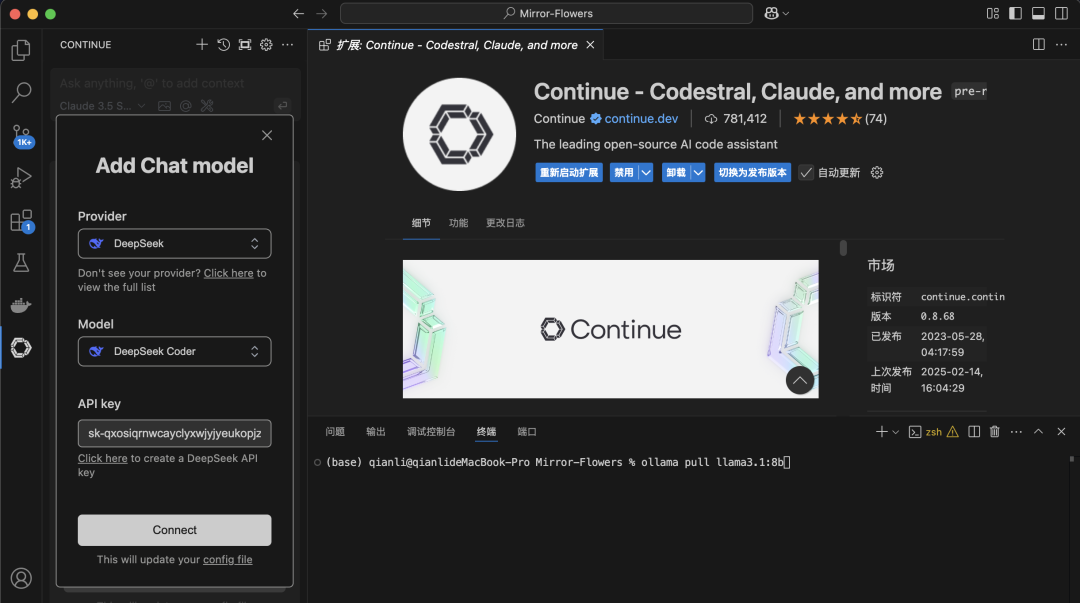Toggle primary side bar visibility
The height and width of the screenshot is (603, 1080).
pyautogui.click(x=1015, y=13)
